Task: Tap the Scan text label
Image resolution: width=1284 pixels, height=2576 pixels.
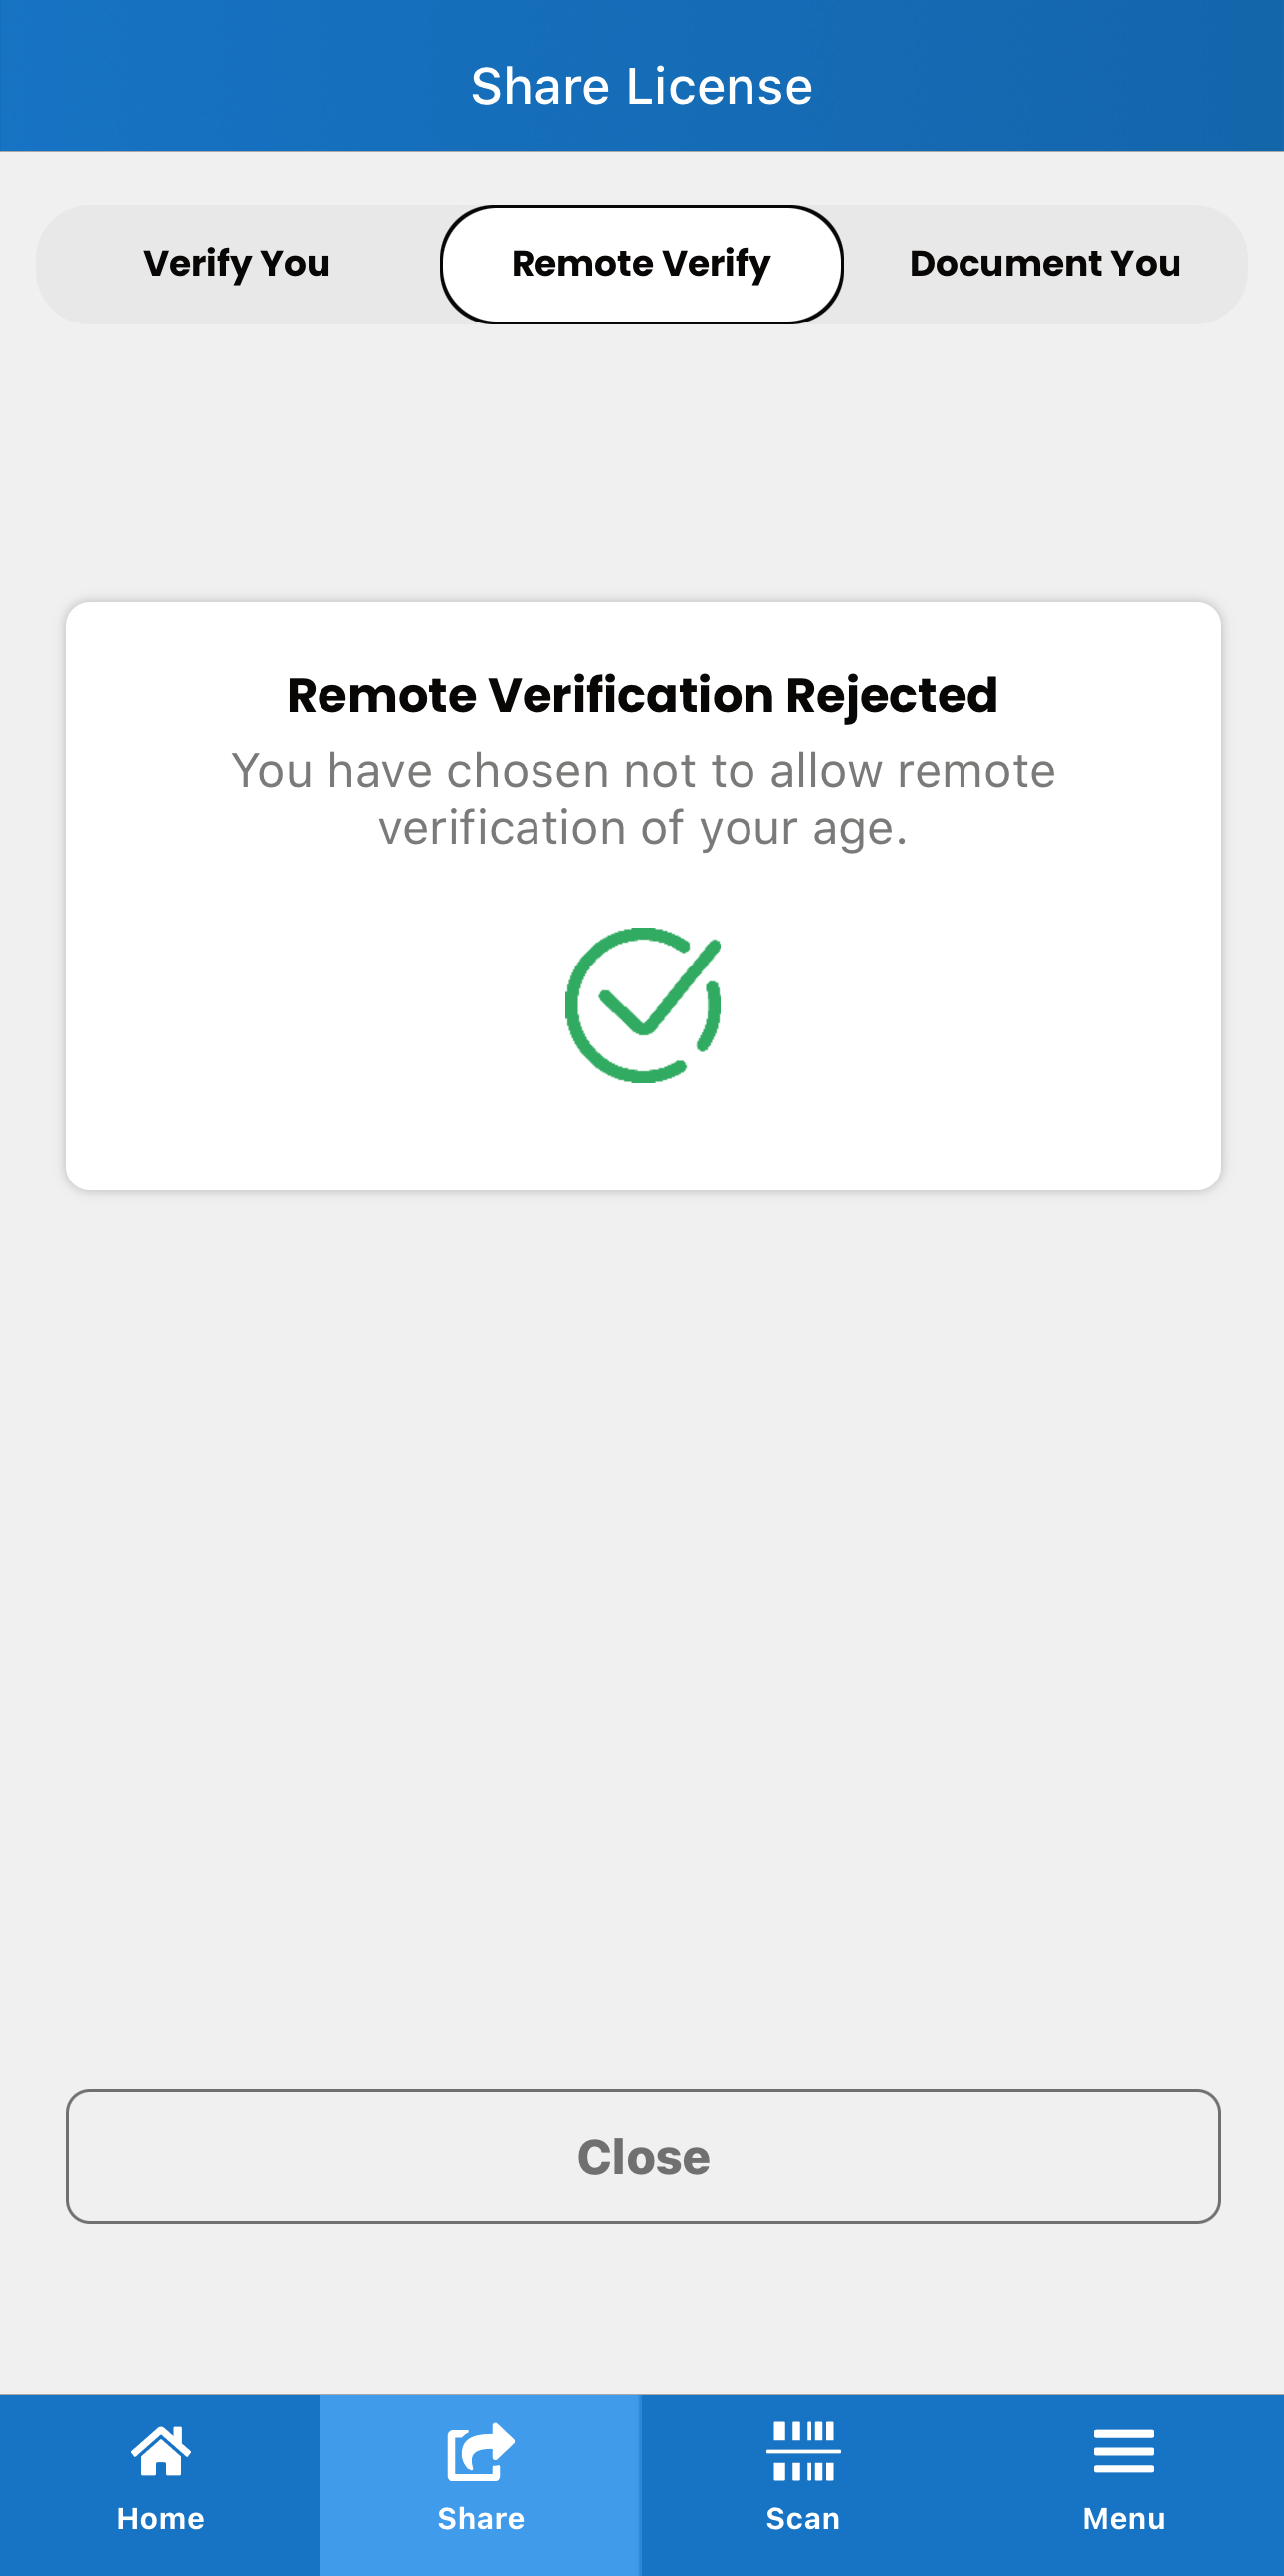Action: click(x=803, y=2519)
